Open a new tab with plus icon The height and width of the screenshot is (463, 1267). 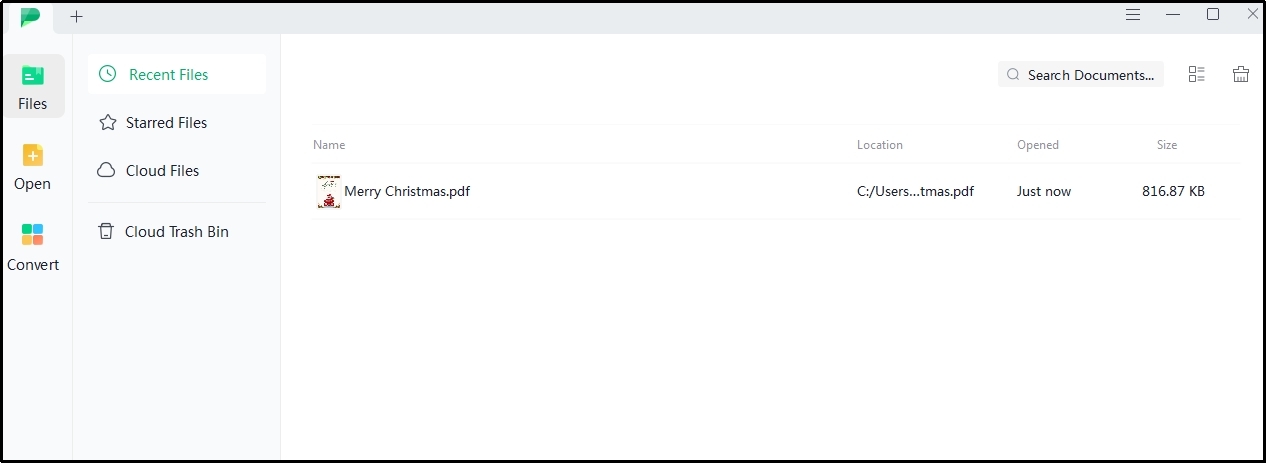pyautogui.click(x=77, y=17)
